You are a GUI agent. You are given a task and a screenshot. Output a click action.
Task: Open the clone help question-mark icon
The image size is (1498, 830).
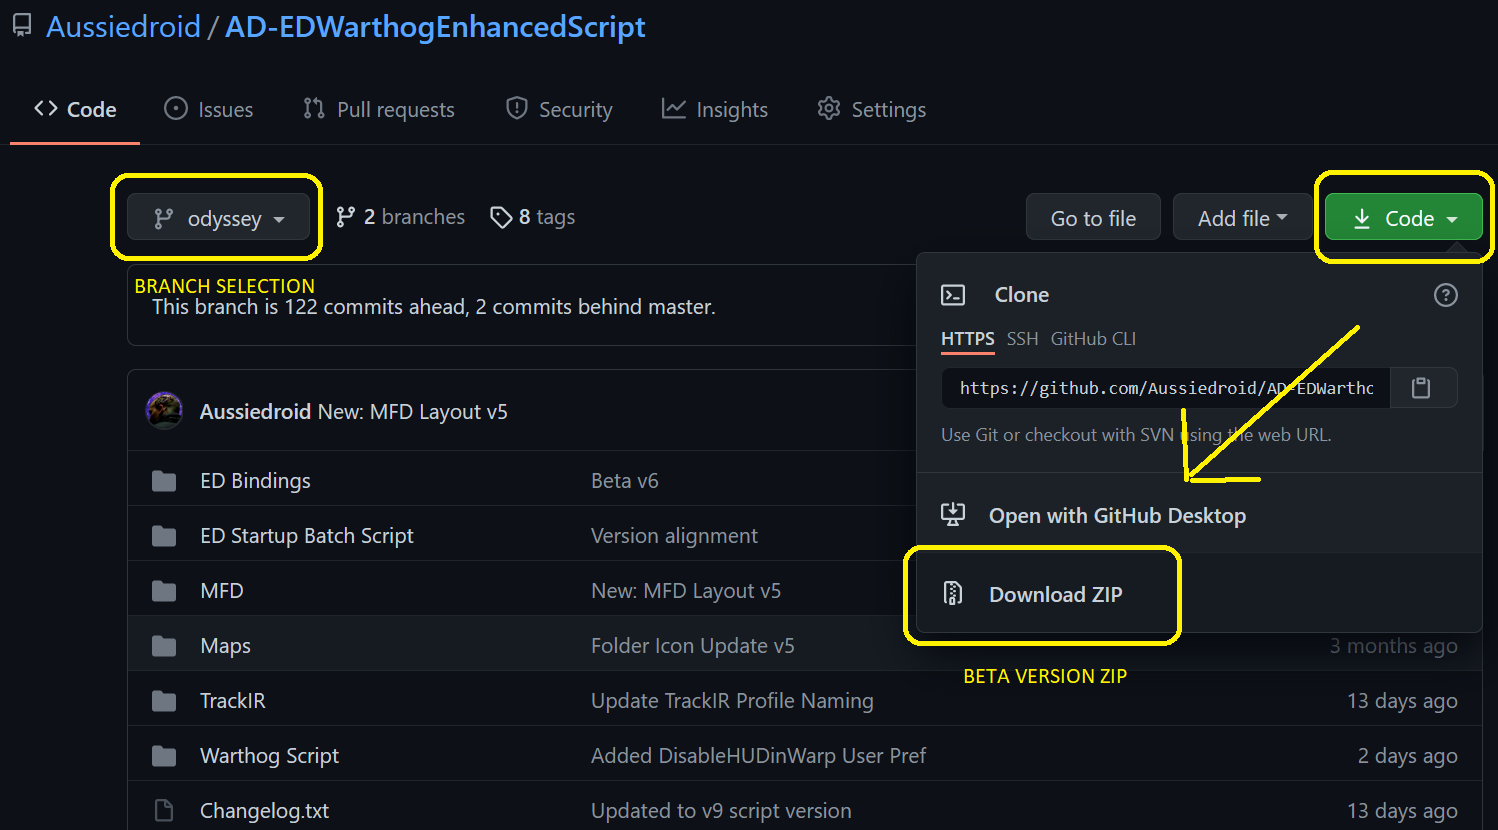[x=1445, y=295]
